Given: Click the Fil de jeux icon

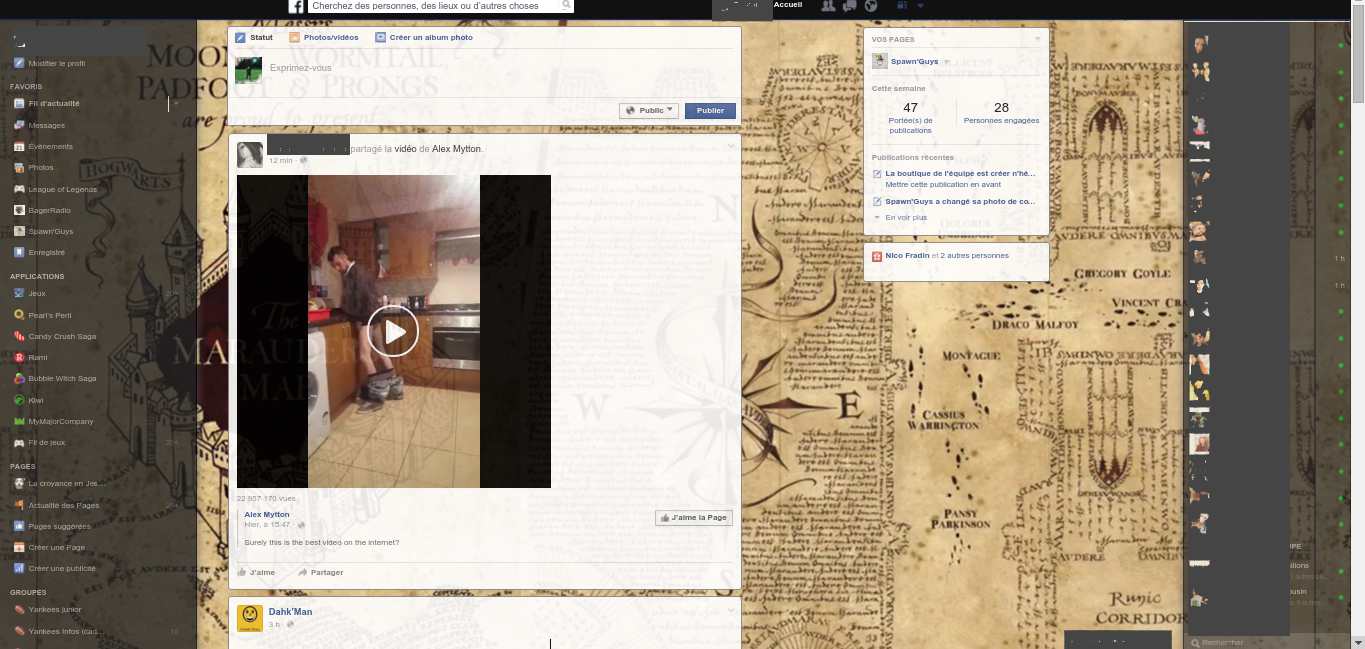Looking at the screenshot, I should click(19, 442).
